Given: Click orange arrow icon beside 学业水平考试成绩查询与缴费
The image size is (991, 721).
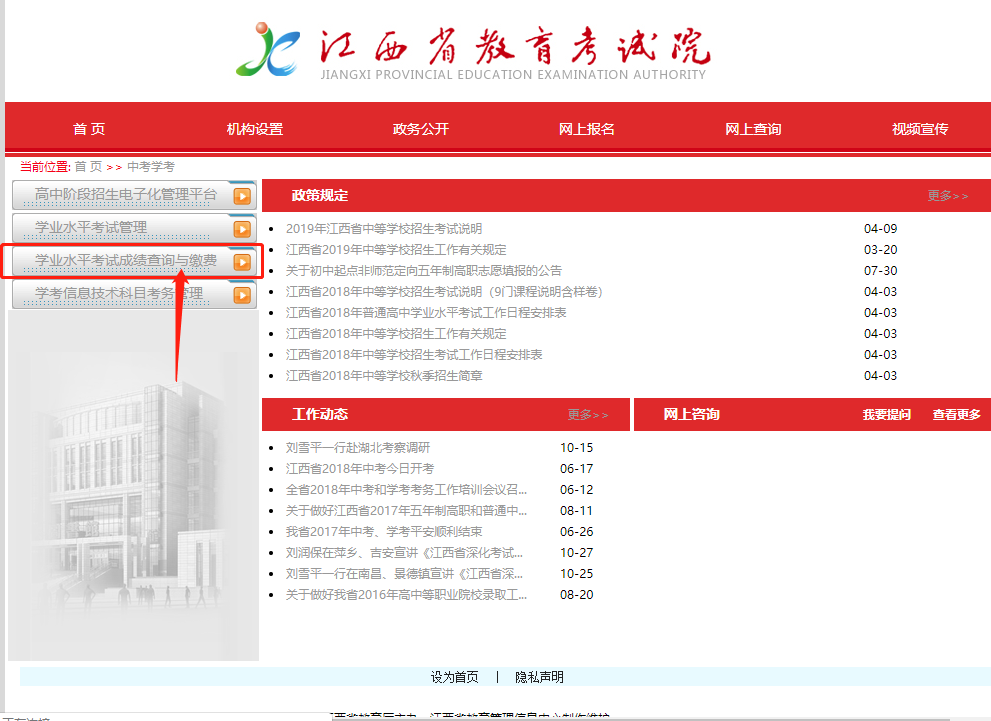Looking at the screenshot, I should 242,262.
